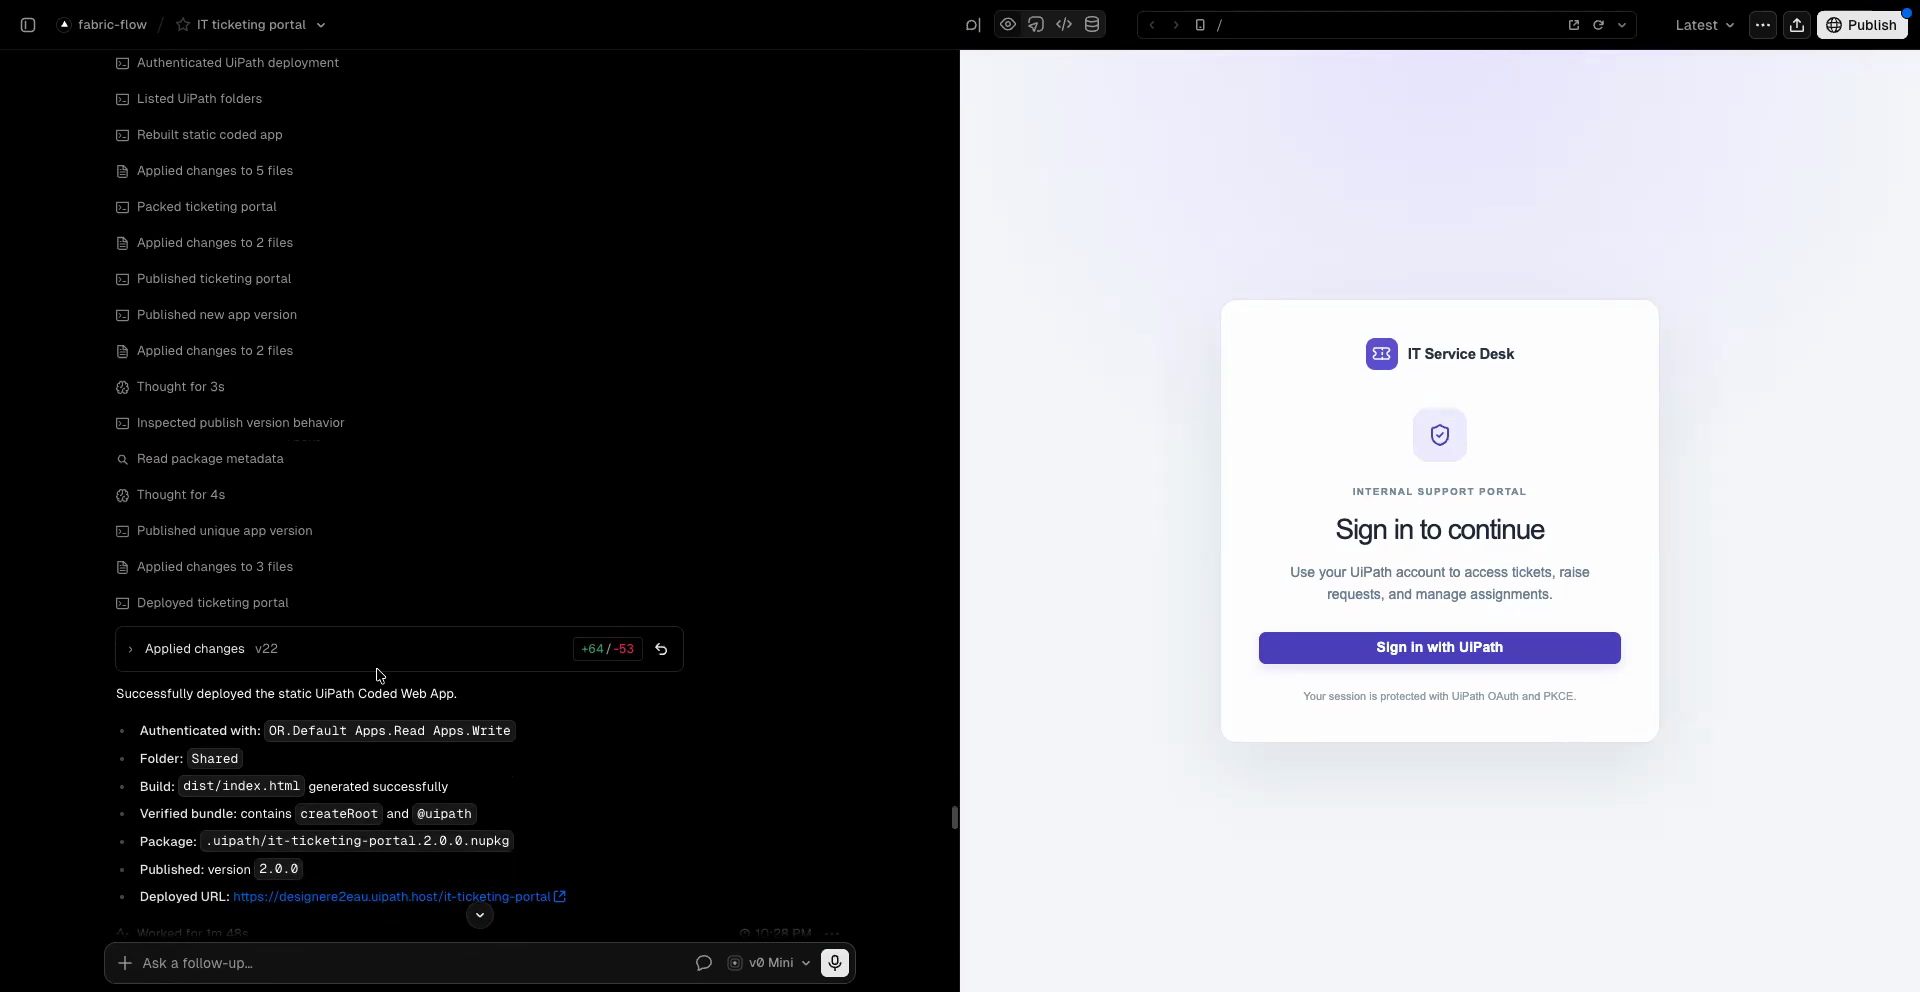Refresh the preview
This screenshot has height=992, width=1920.
tap(1598, 25)
